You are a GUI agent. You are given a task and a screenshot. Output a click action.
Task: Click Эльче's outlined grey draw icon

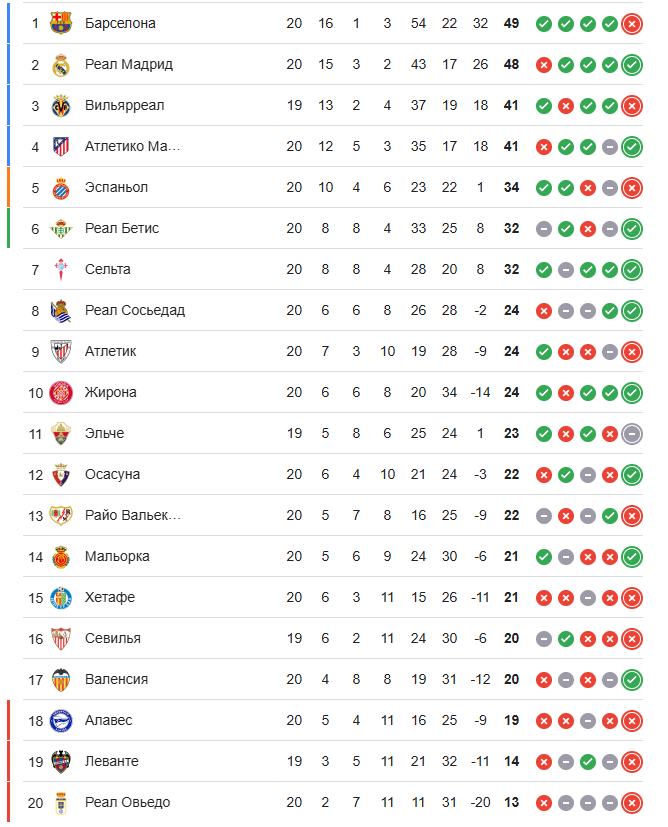coord(631,433)
